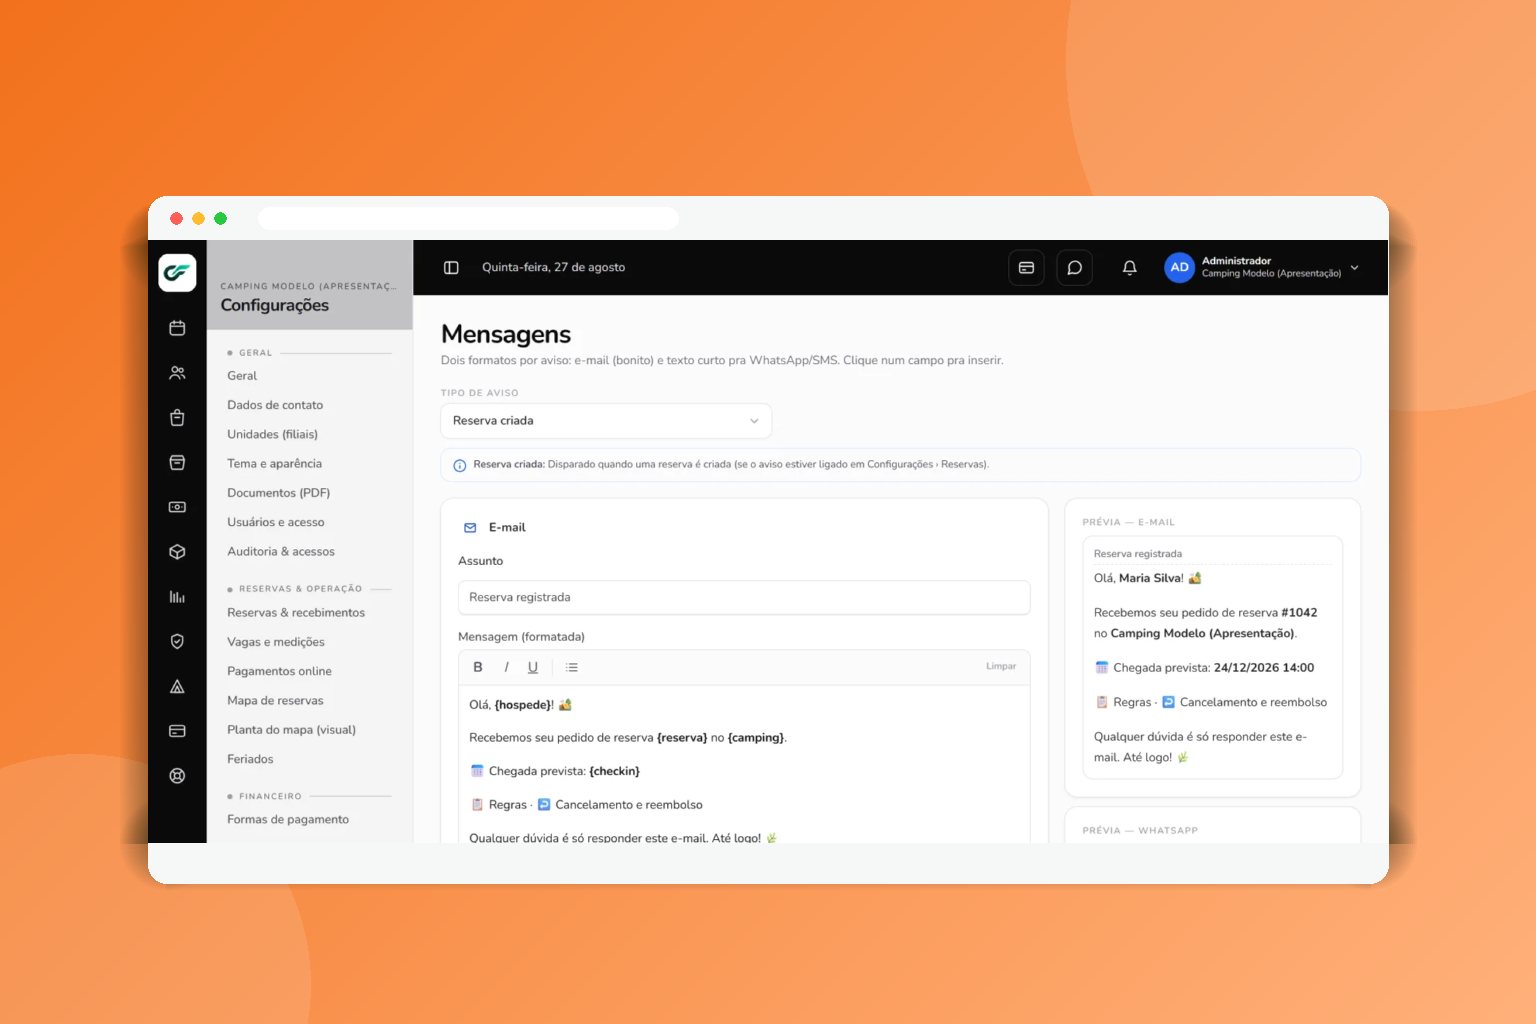Open the Geral settings page
This screenshot has width=1536, height=1024.
(242, 376)
